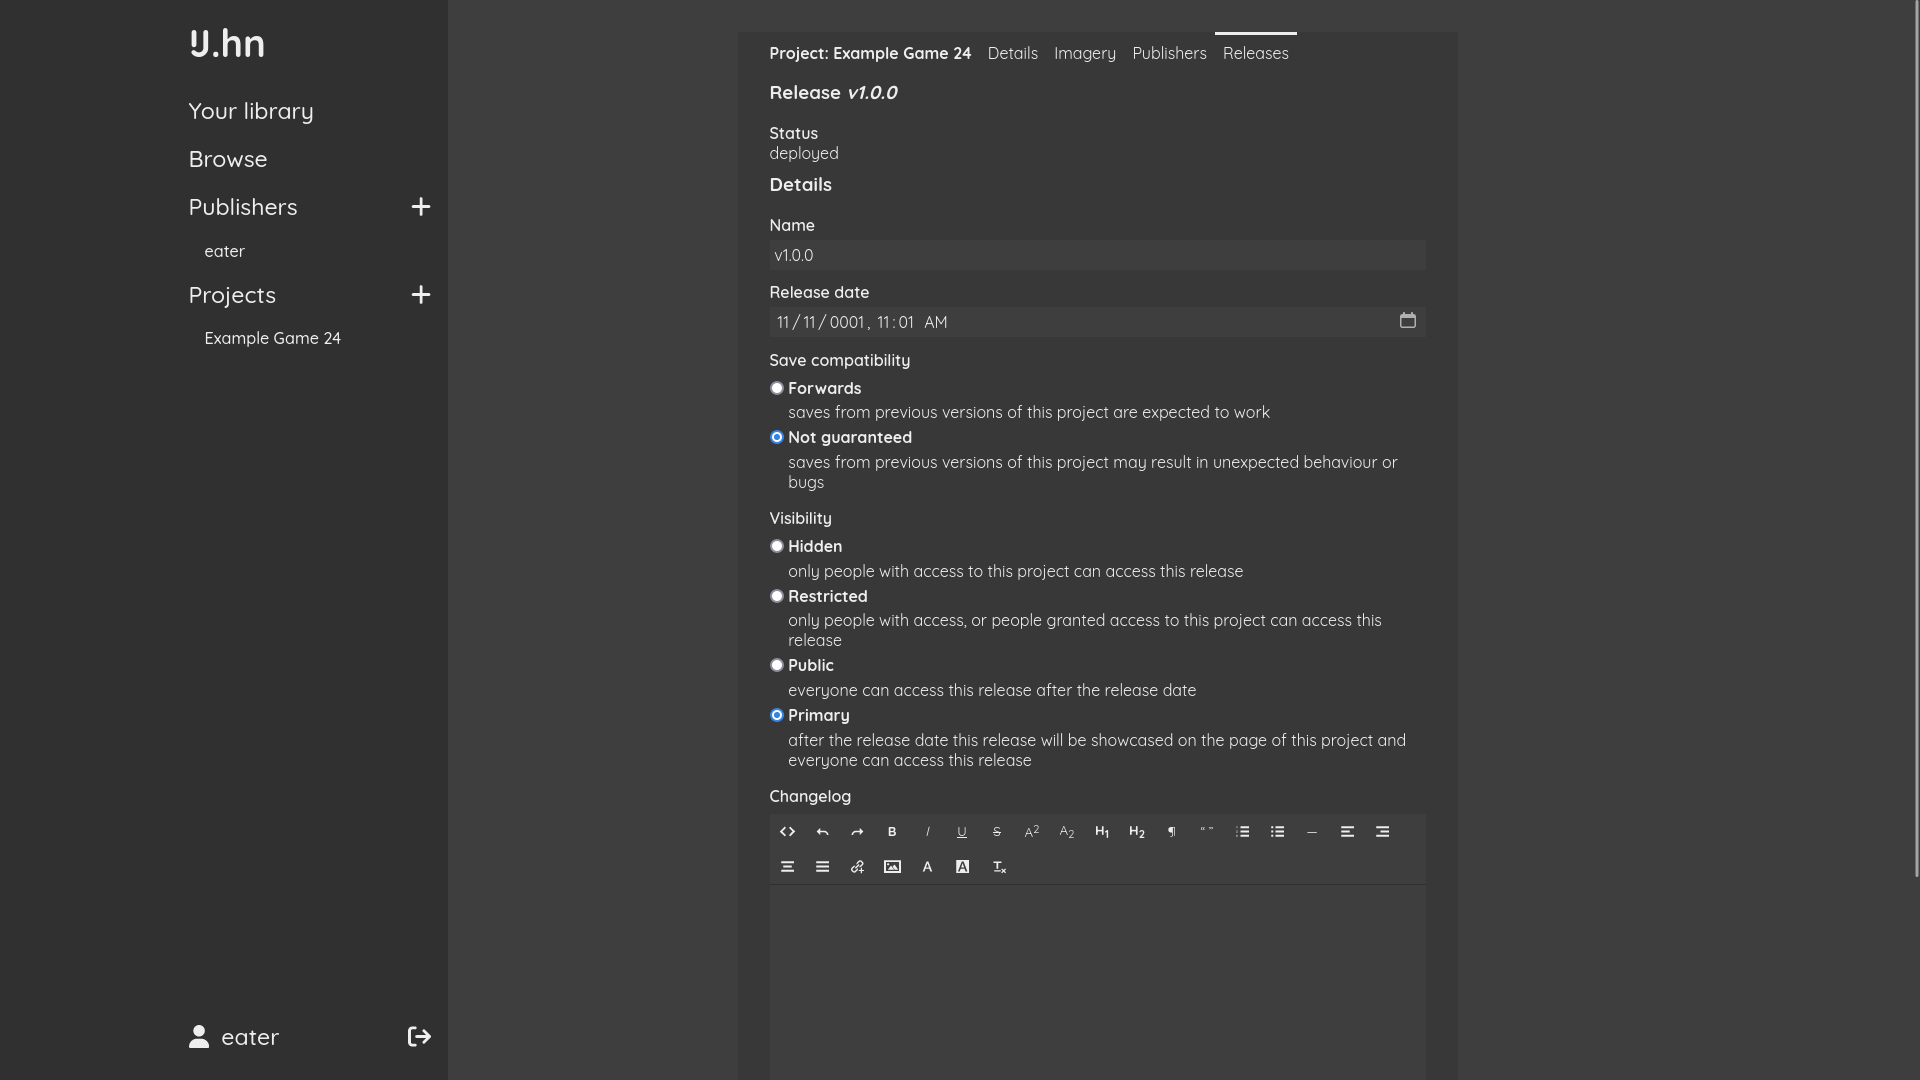This screenshot has height=1080, width=1920.
Task: Set visibility to Primary
Action: (x=777, y=715)
